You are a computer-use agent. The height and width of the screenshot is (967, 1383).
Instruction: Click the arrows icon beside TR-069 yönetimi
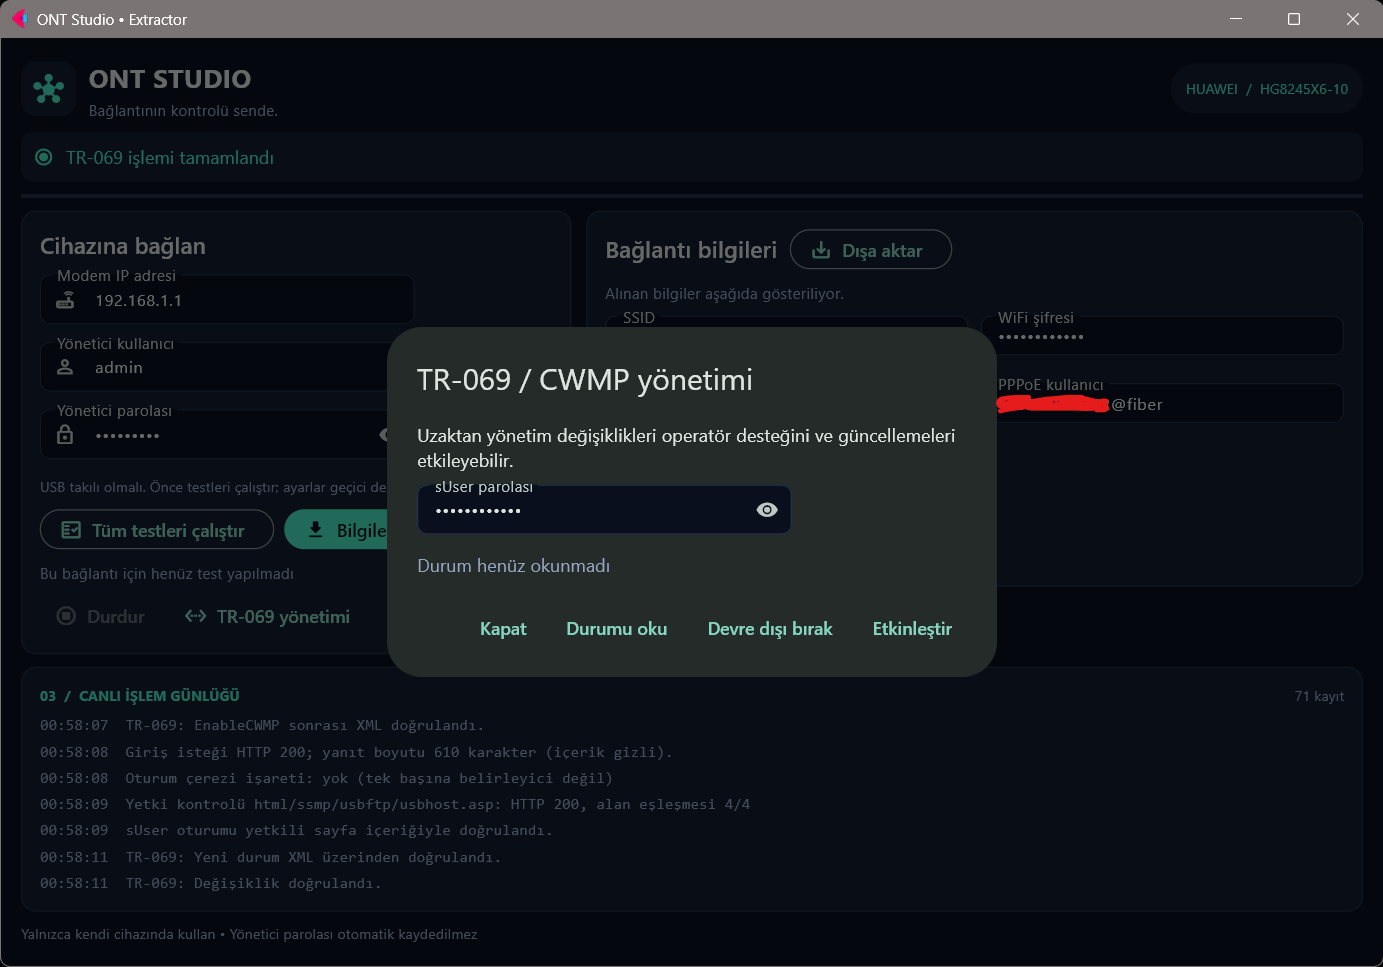click(196, 616)
